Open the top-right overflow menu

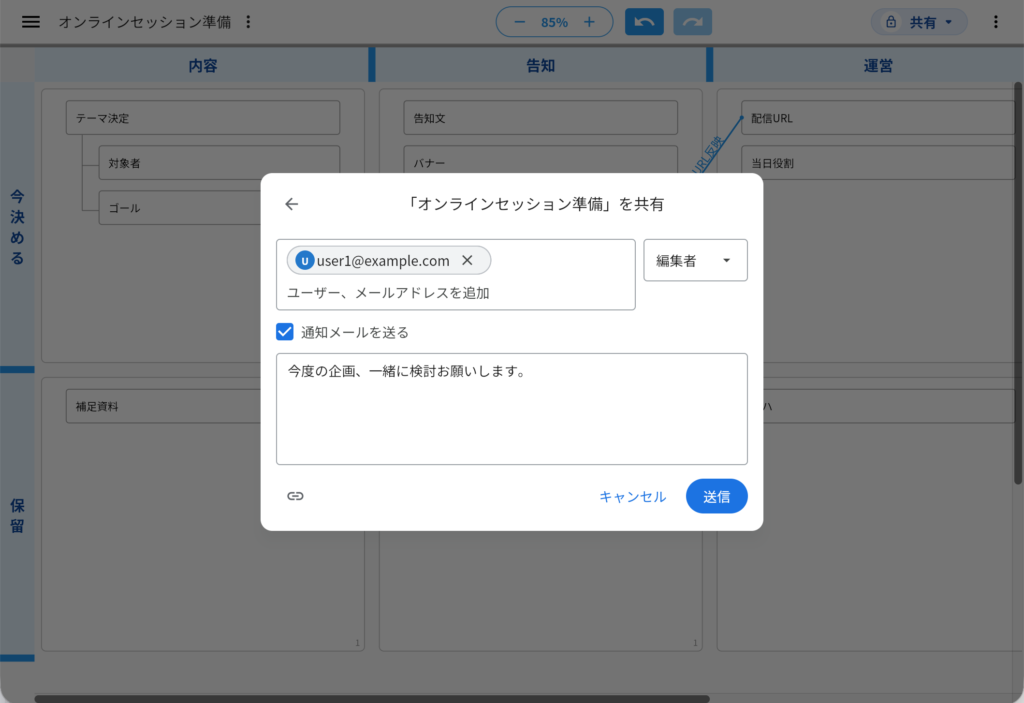996,21
